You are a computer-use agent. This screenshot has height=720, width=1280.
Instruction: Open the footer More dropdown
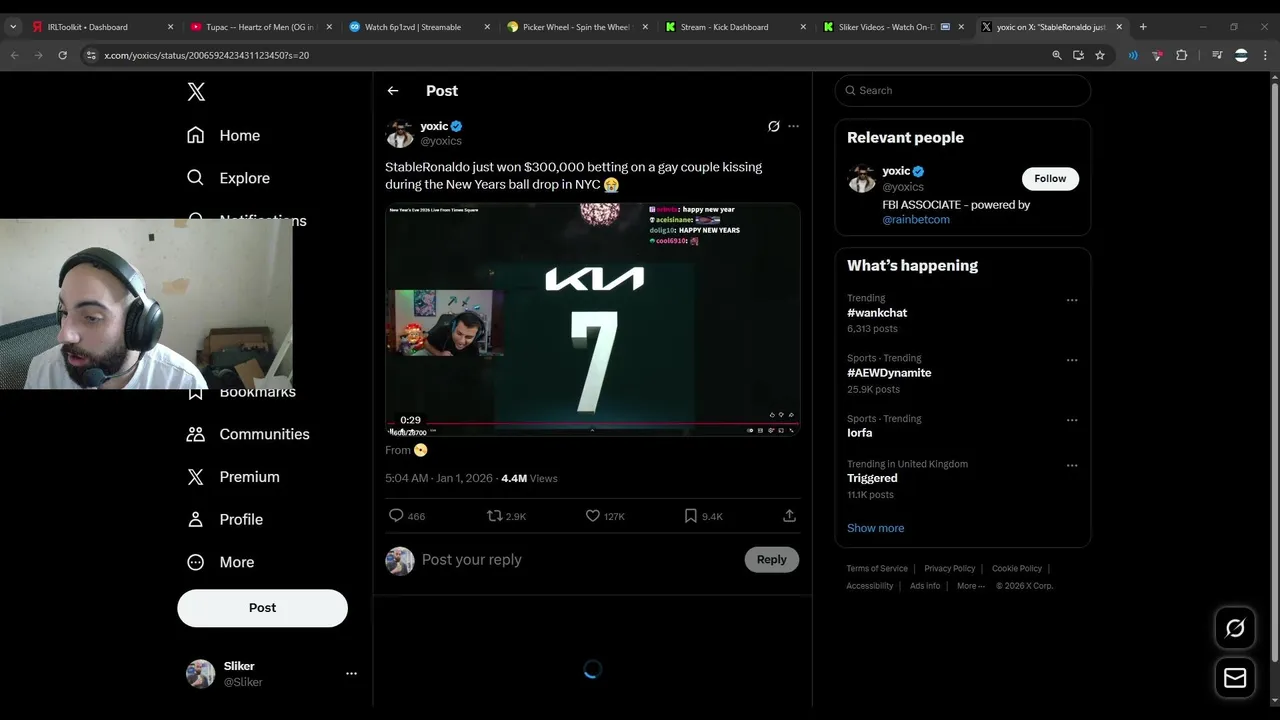pos(970,586)
